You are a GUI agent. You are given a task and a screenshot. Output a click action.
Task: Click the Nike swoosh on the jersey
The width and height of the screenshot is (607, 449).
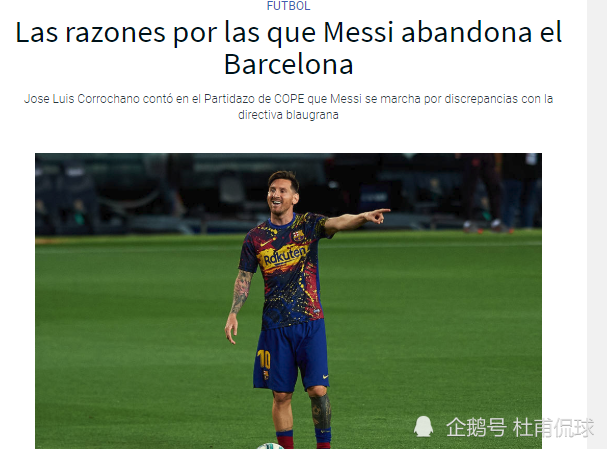(x=266, y=243)
